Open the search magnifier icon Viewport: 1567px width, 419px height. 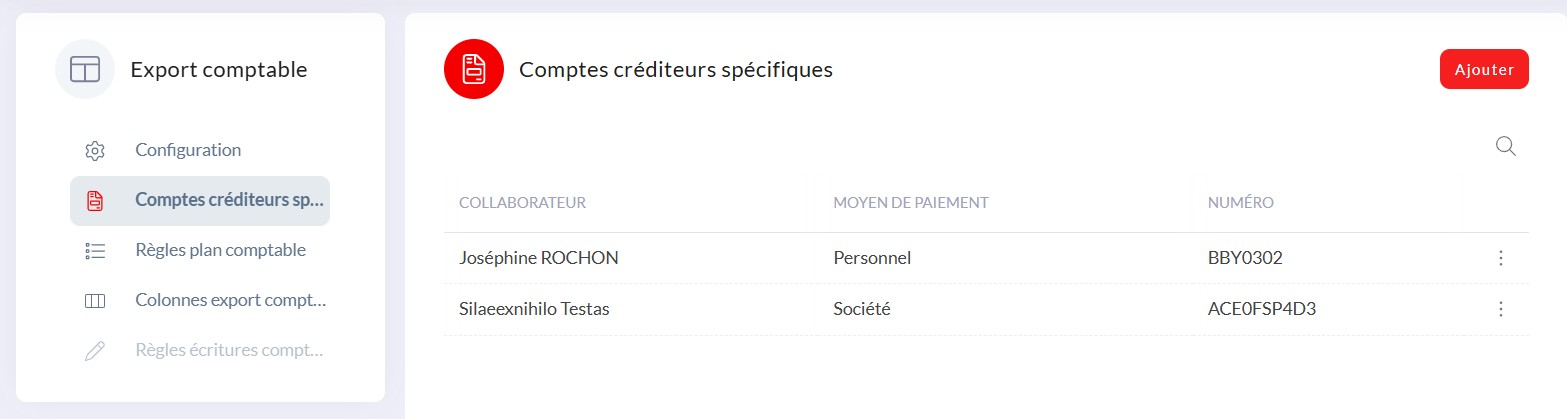coord(1505,147)
